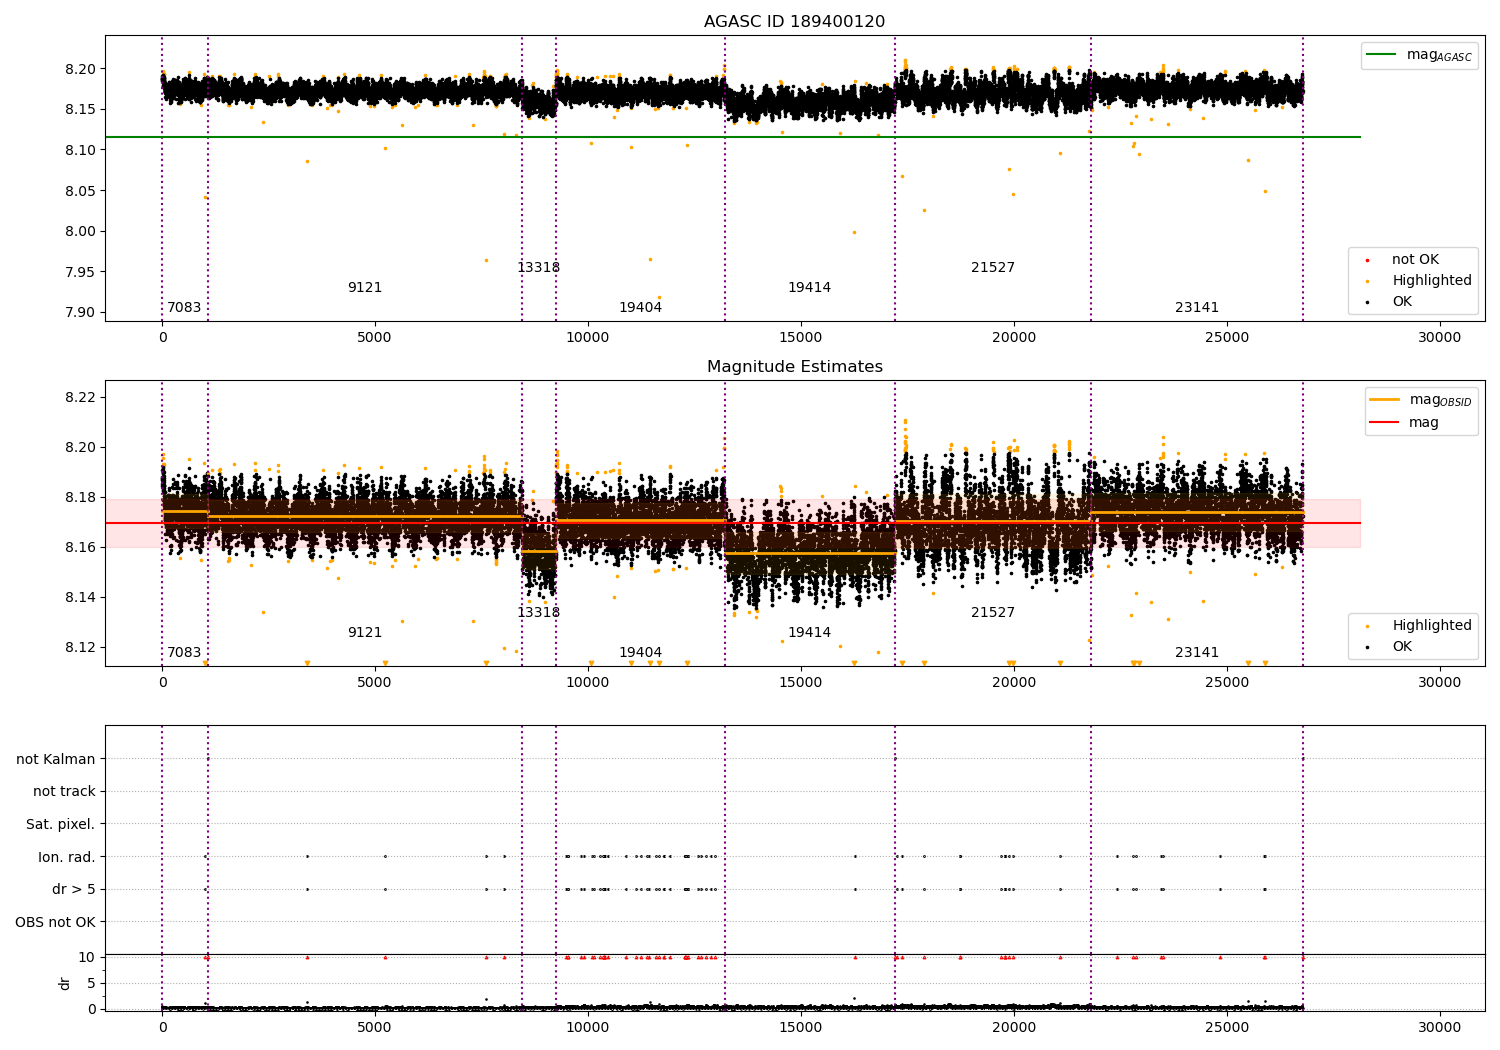
Task: Click obsid label 7083 in the AGASC ID plot
Action: (x=184, y=307)
